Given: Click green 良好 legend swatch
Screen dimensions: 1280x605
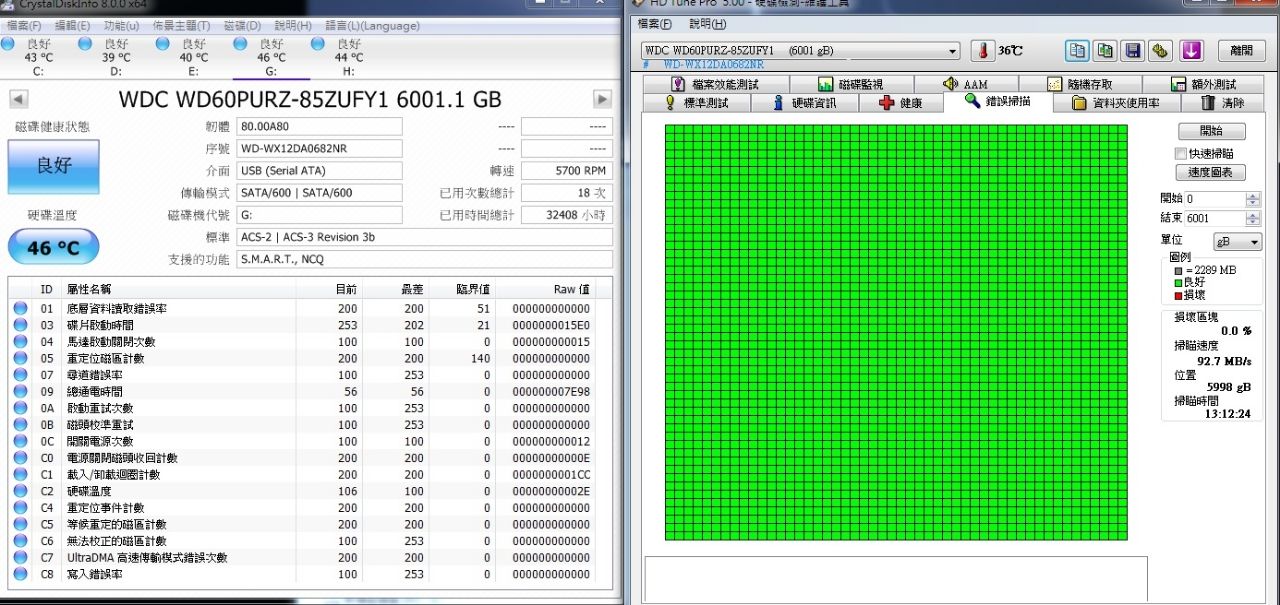Looking at the screenshot, I should pos(1179,283).
